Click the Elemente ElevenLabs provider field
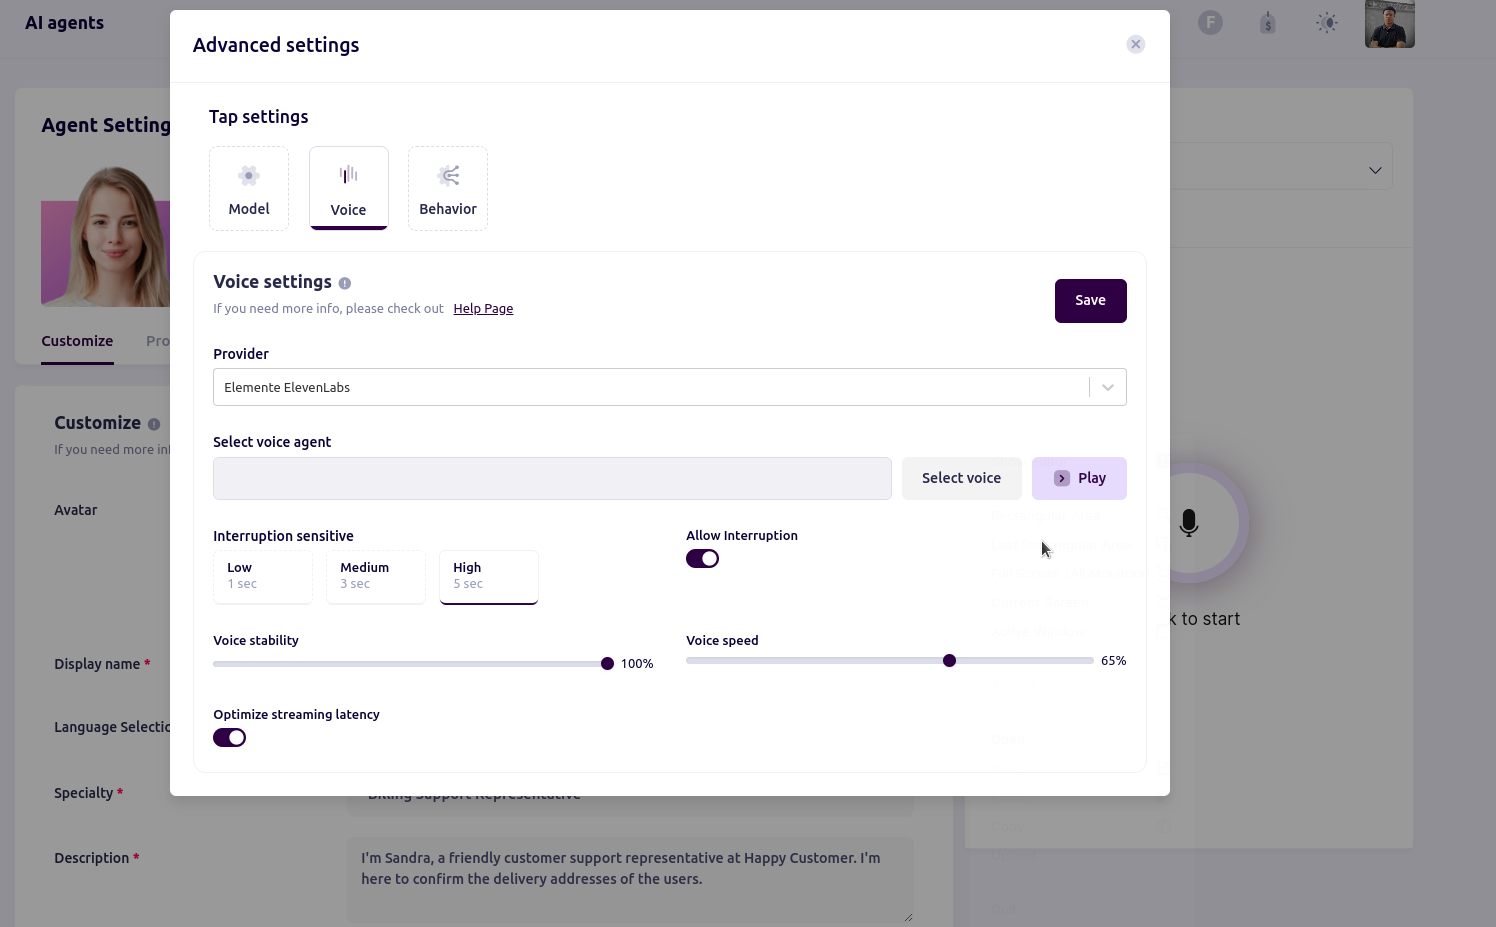The image size is (1496, 927). [x=669, y=387]
